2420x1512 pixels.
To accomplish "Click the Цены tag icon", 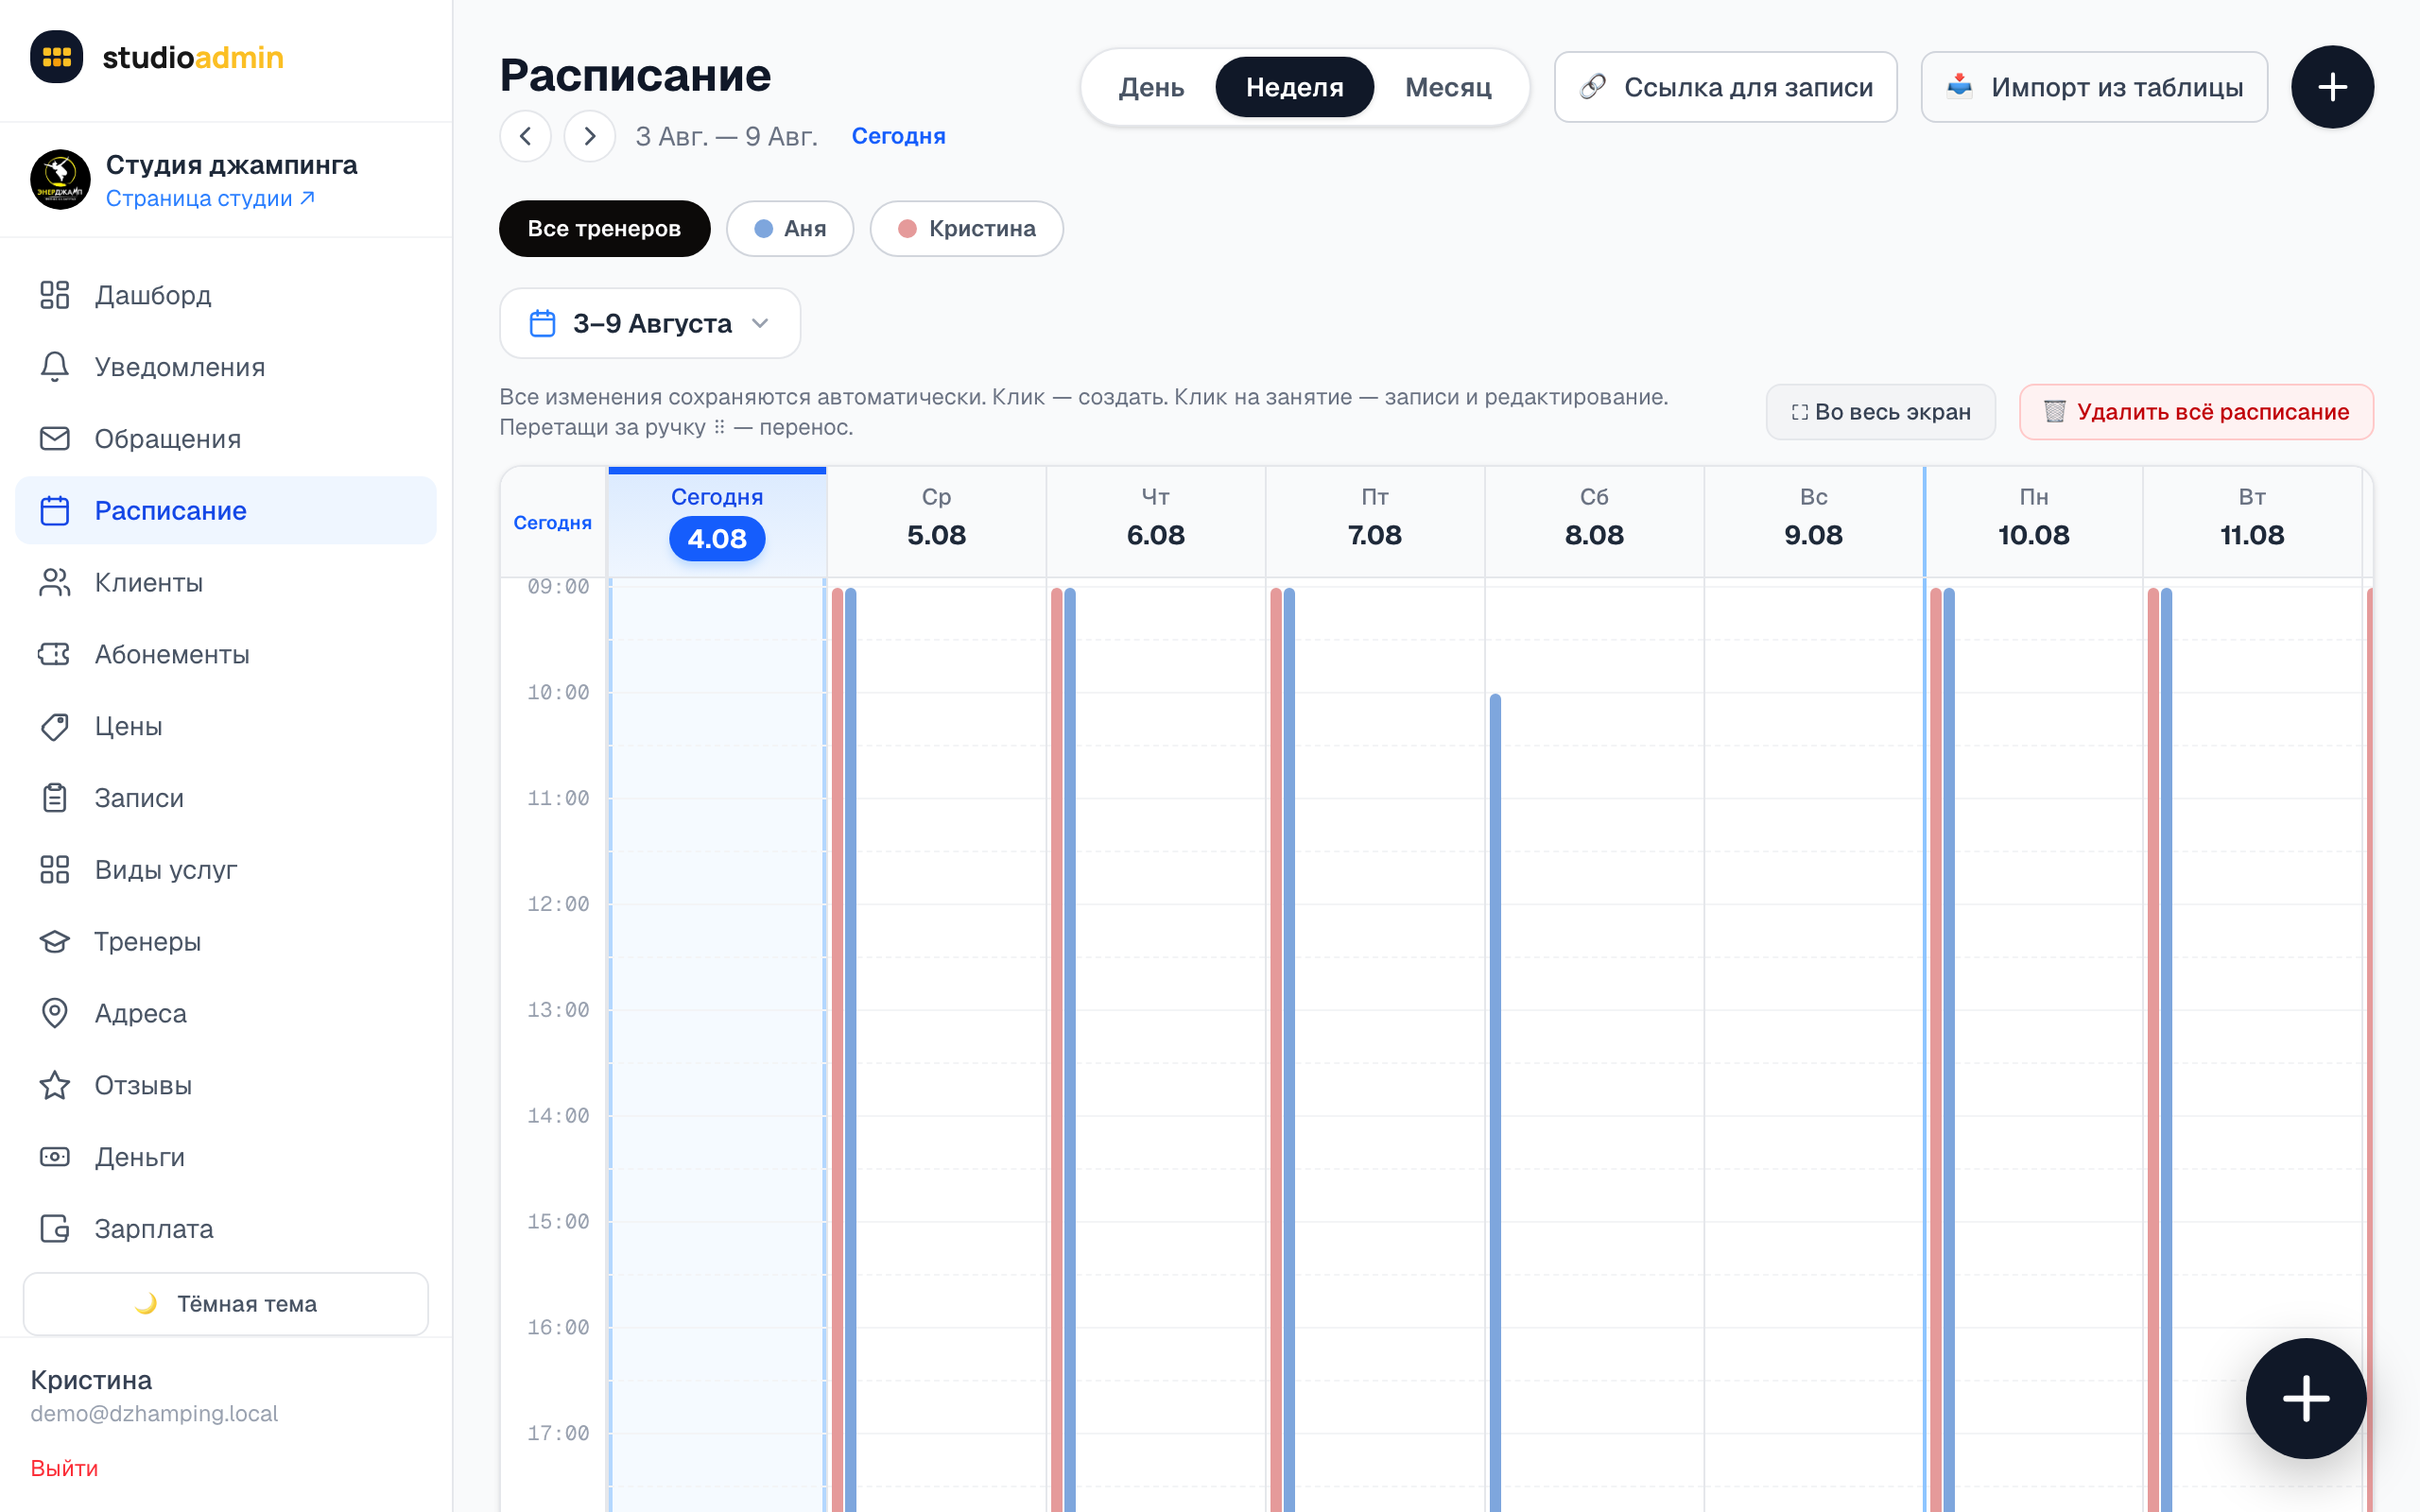I will click(x=55, y=726).
